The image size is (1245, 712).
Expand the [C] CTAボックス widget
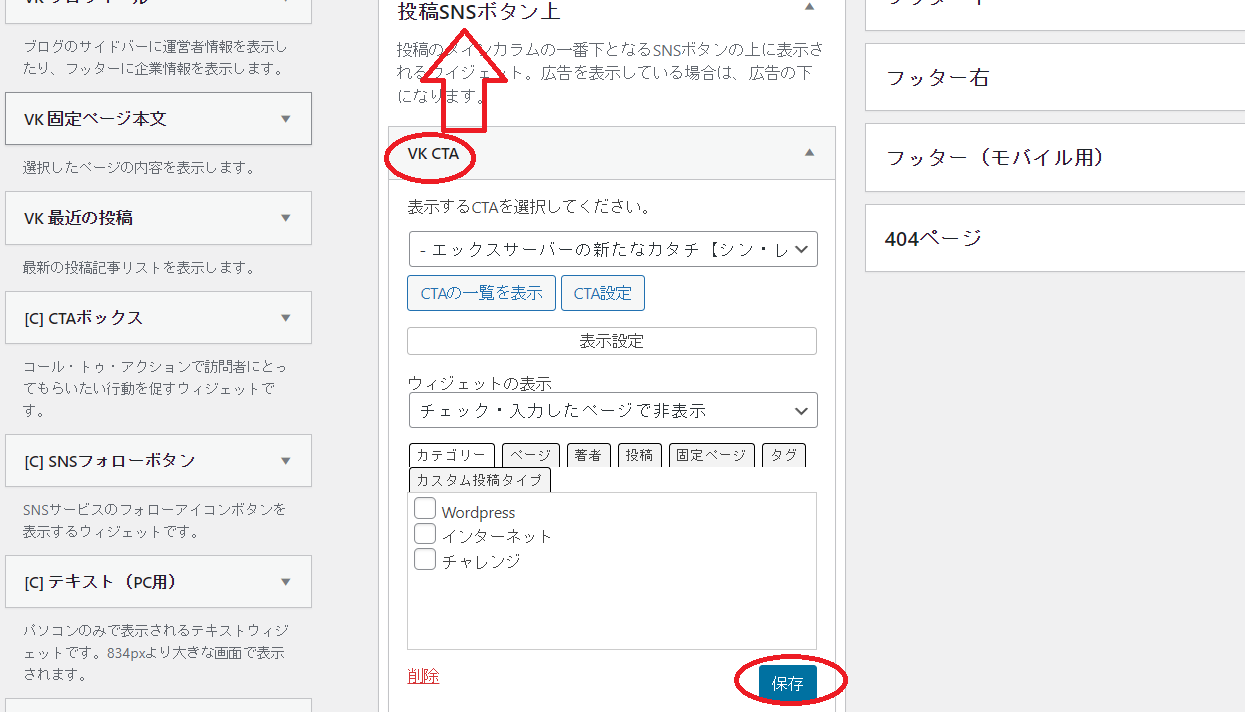[x=286, y=318]
